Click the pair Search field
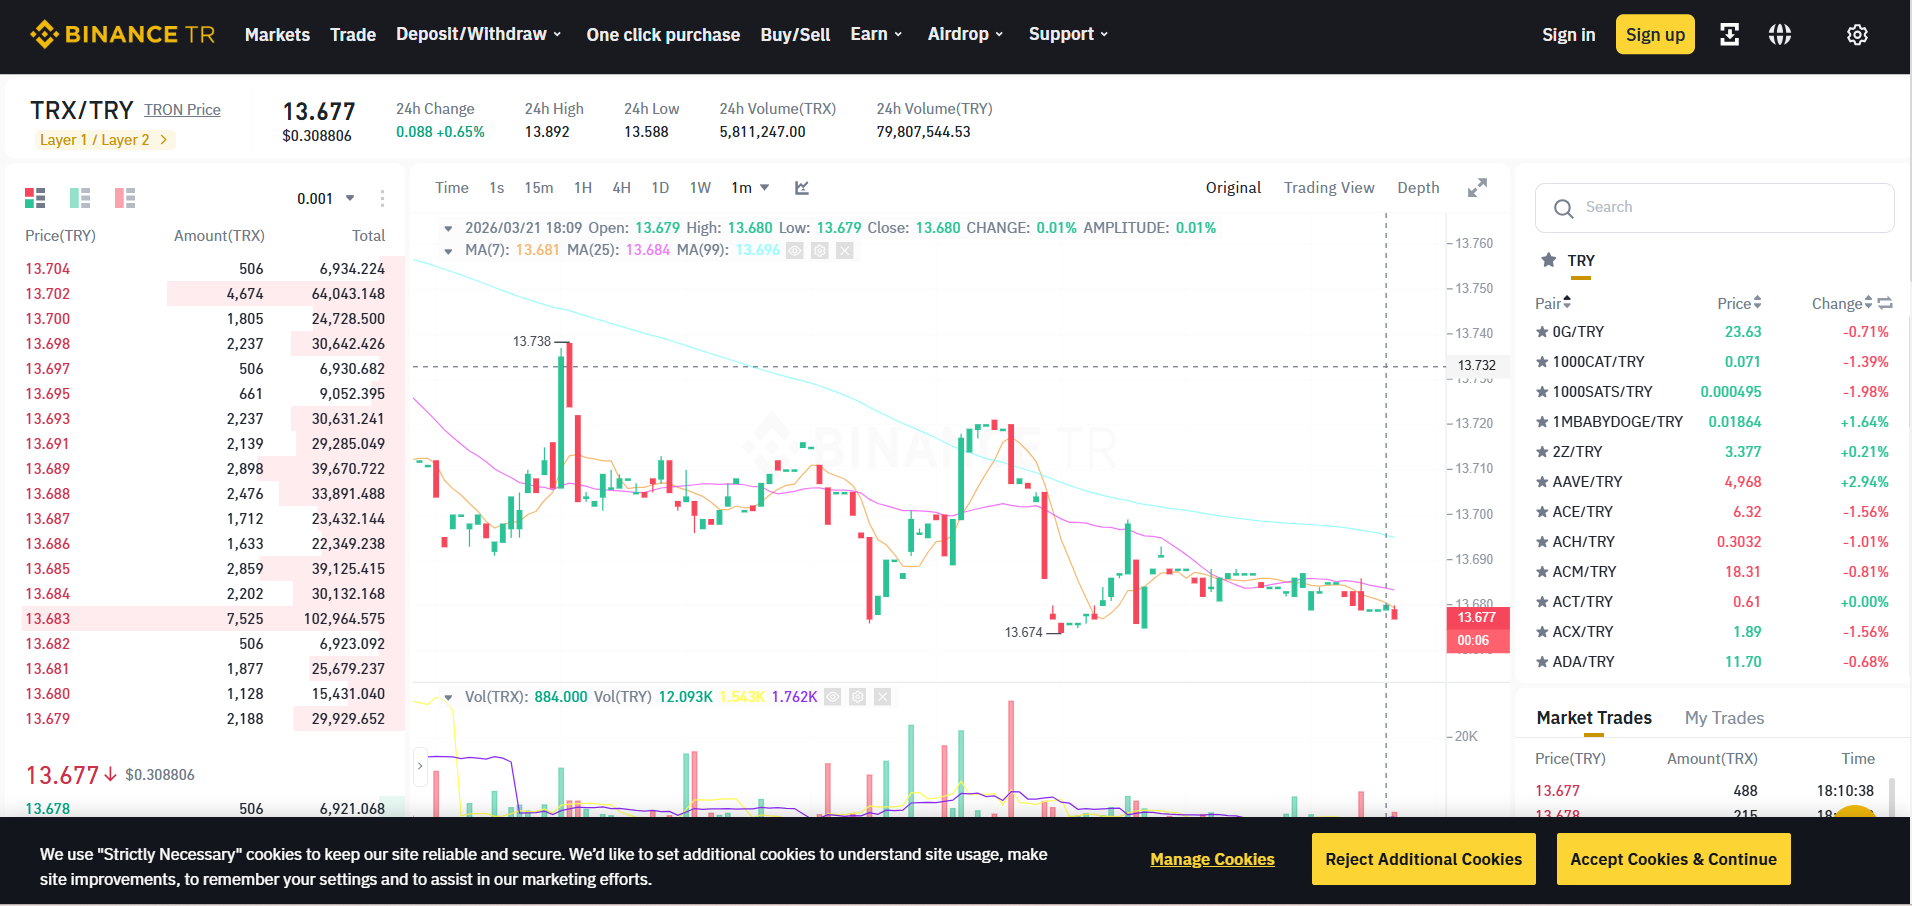 1714,208
